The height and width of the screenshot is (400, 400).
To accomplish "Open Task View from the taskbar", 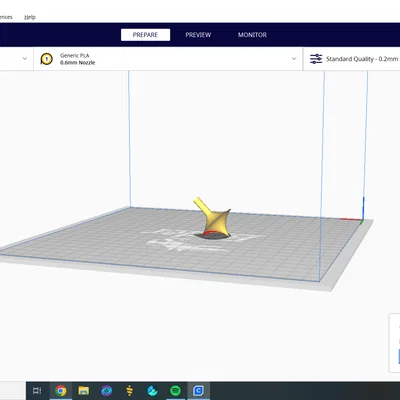I will [x=37, y=390].
